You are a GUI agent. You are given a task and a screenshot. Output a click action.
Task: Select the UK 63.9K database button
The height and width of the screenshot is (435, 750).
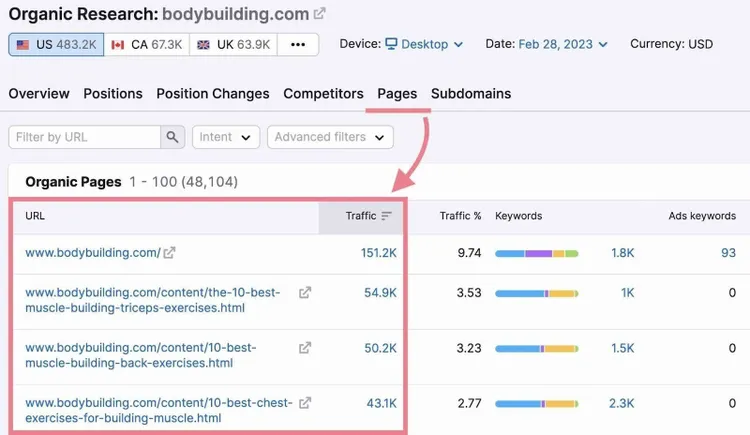coord(233,45)
